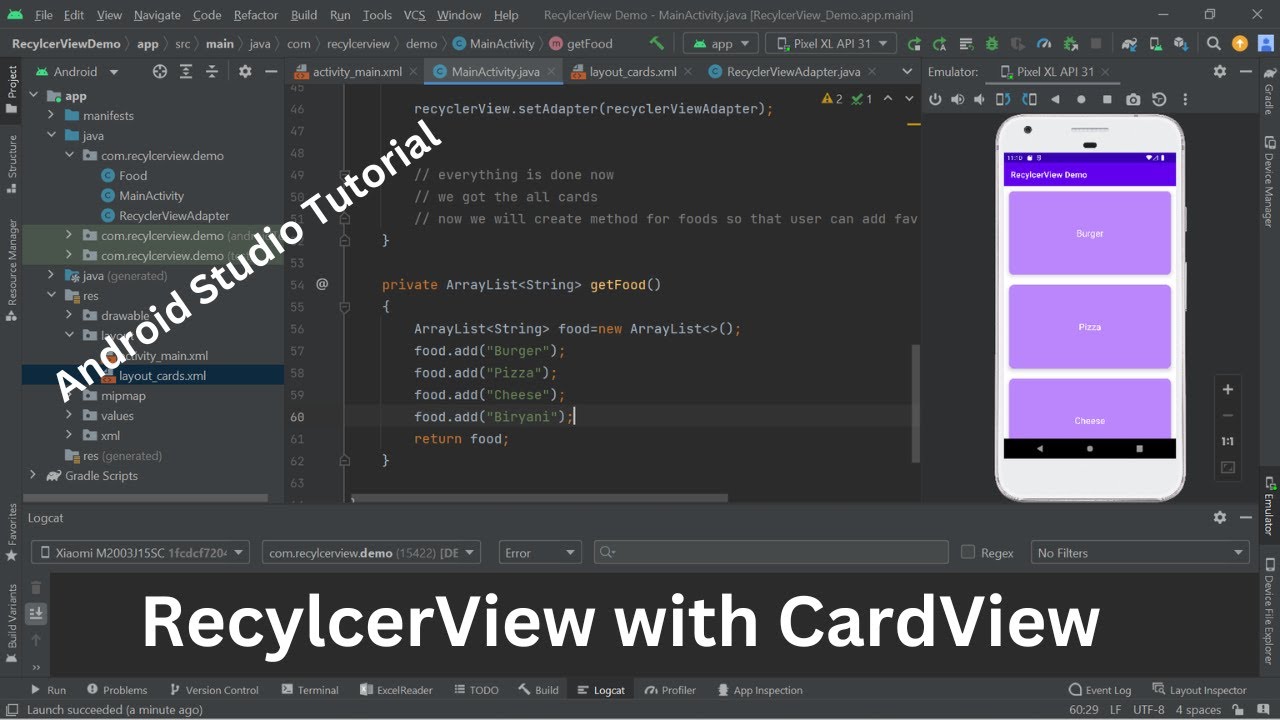
Task: Open the com.recylcerview.demo process dropdown
Action: click(371, 552)
